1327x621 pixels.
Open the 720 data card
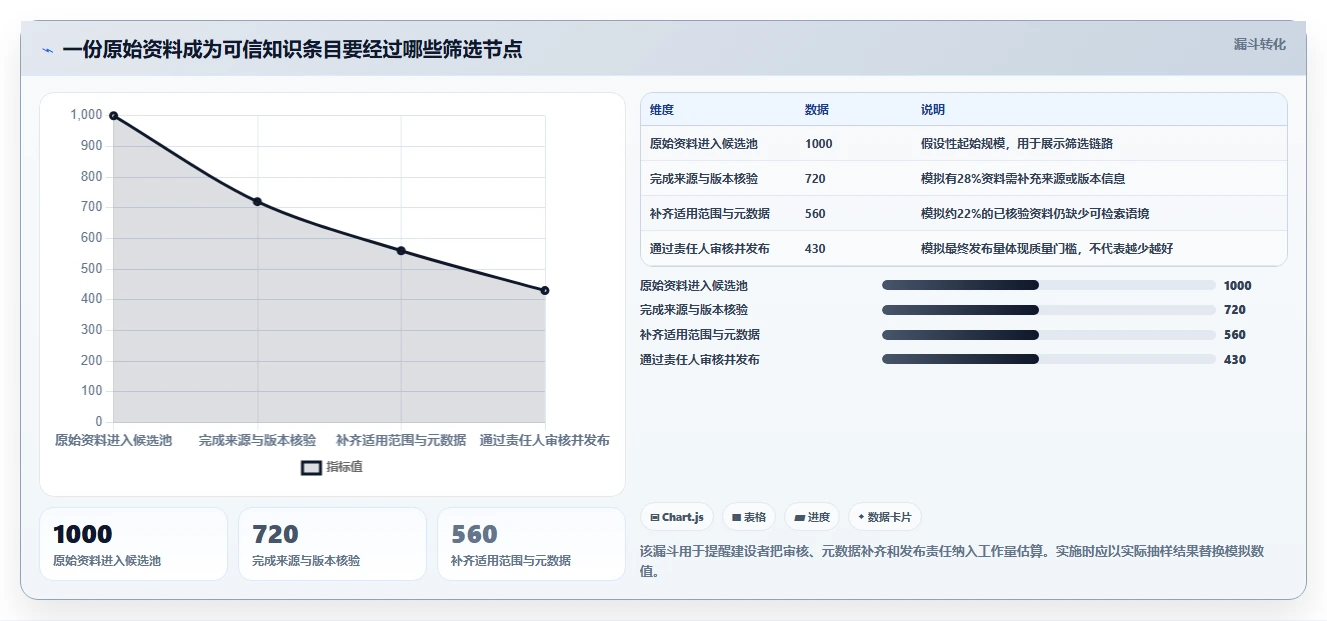pyautogui.click(x=332, y=543)
